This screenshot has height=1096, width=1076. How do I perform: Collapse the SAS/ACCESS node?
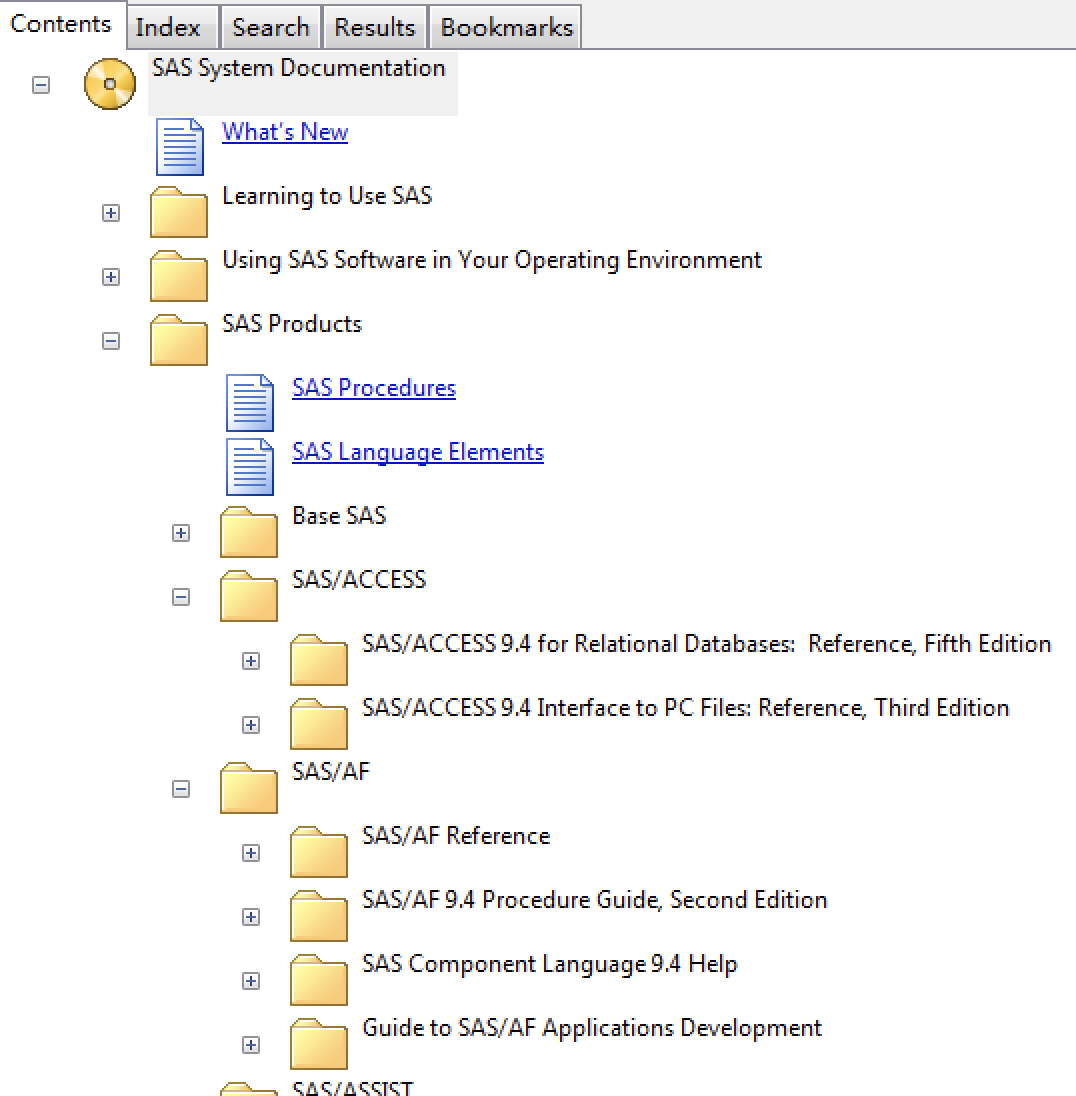(181, 597)
